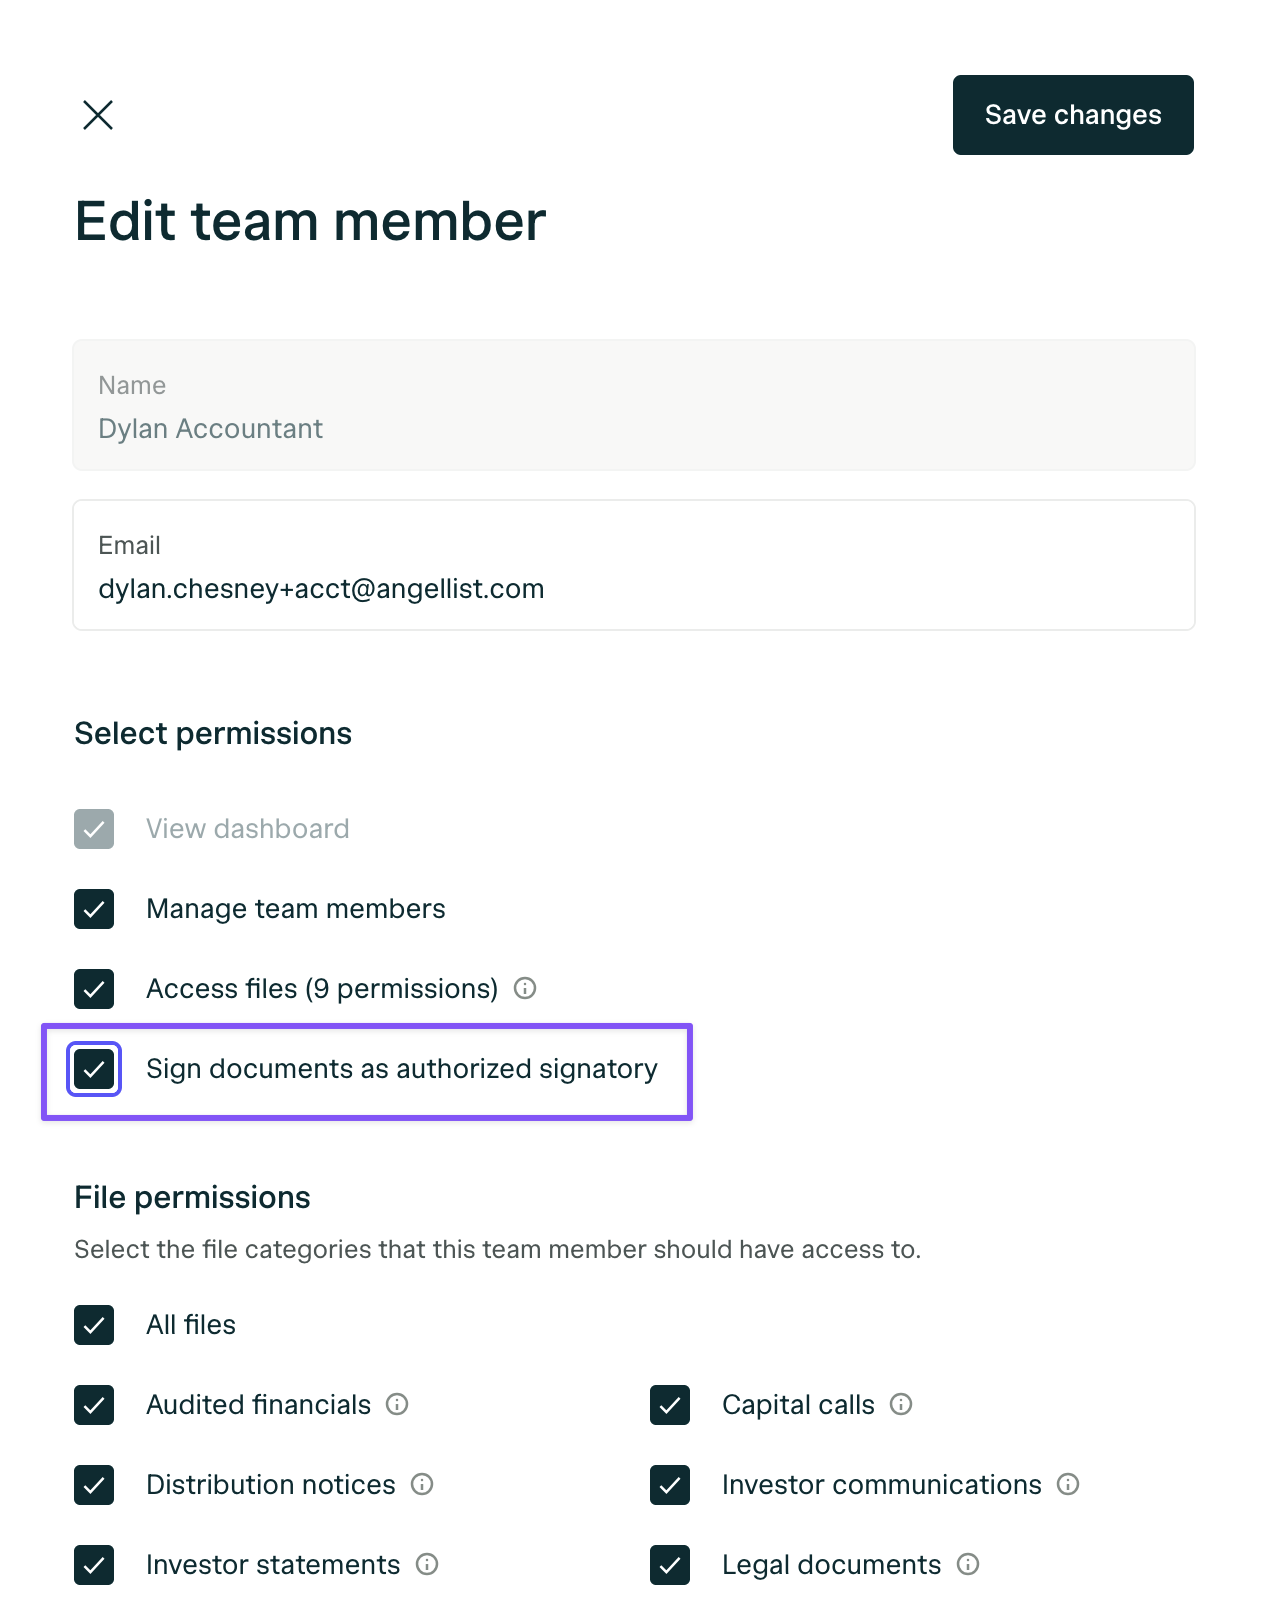Image resolution: width=1262 pixels, height=1602 pixels.
Task: Uncheck Investor communications checkbox
Action: coord(670,1485)
